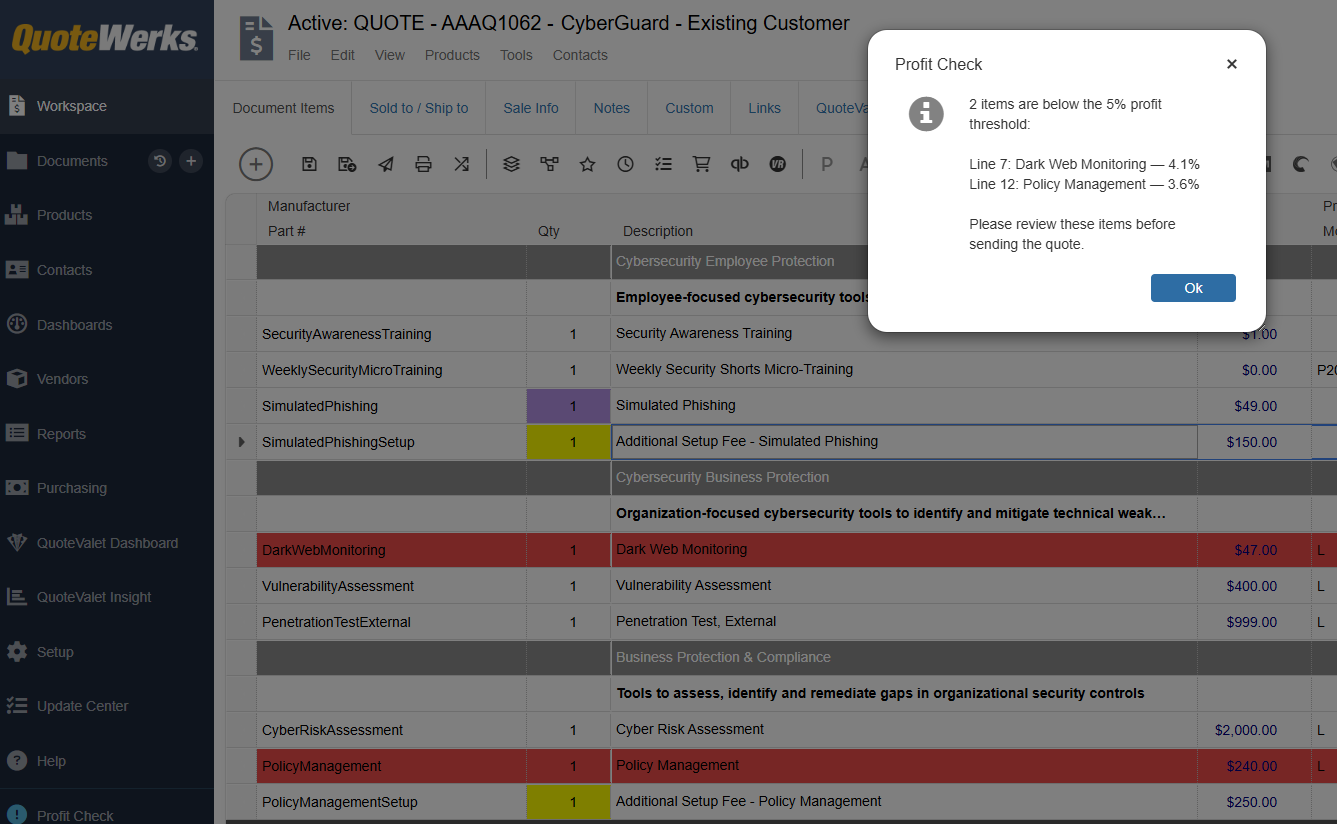This screenshot has width=1337, height=824.
Task: Click Ok in the Profit Check dialog
Action: point(1193,288)
